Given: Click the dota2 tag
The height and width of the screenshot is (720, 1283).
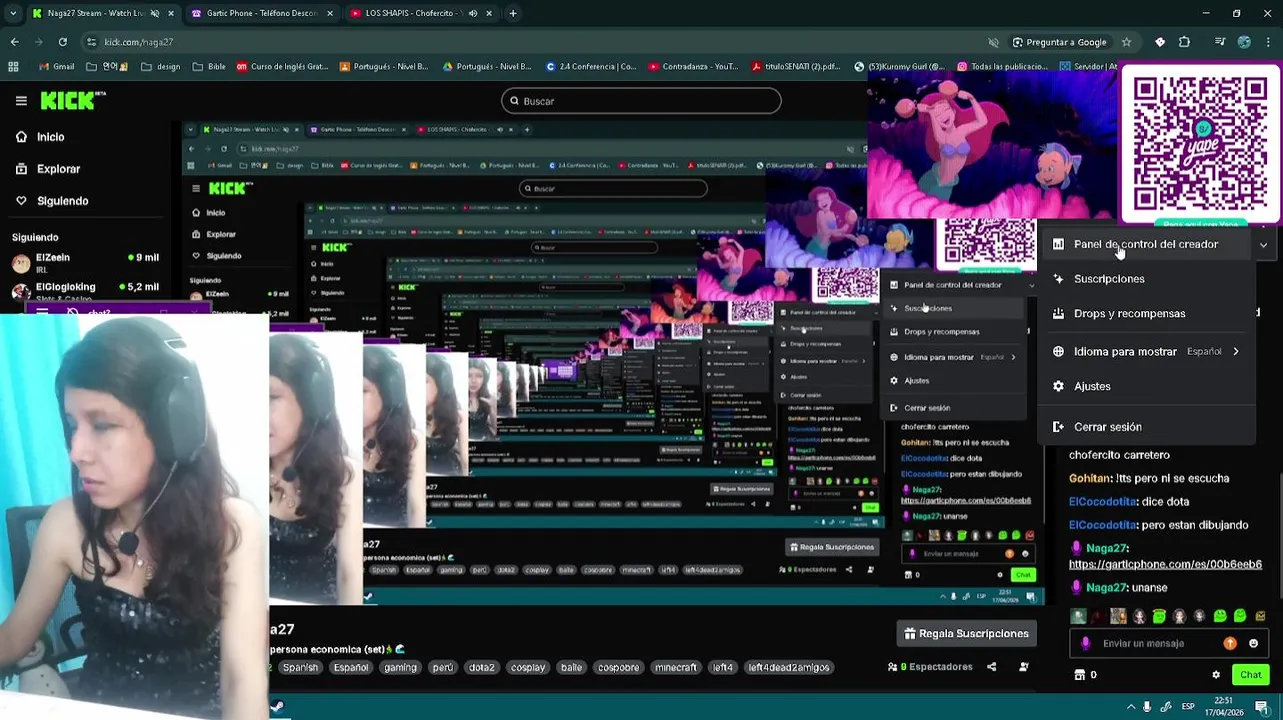Looking at the screenshot, I should coord(482,667).
